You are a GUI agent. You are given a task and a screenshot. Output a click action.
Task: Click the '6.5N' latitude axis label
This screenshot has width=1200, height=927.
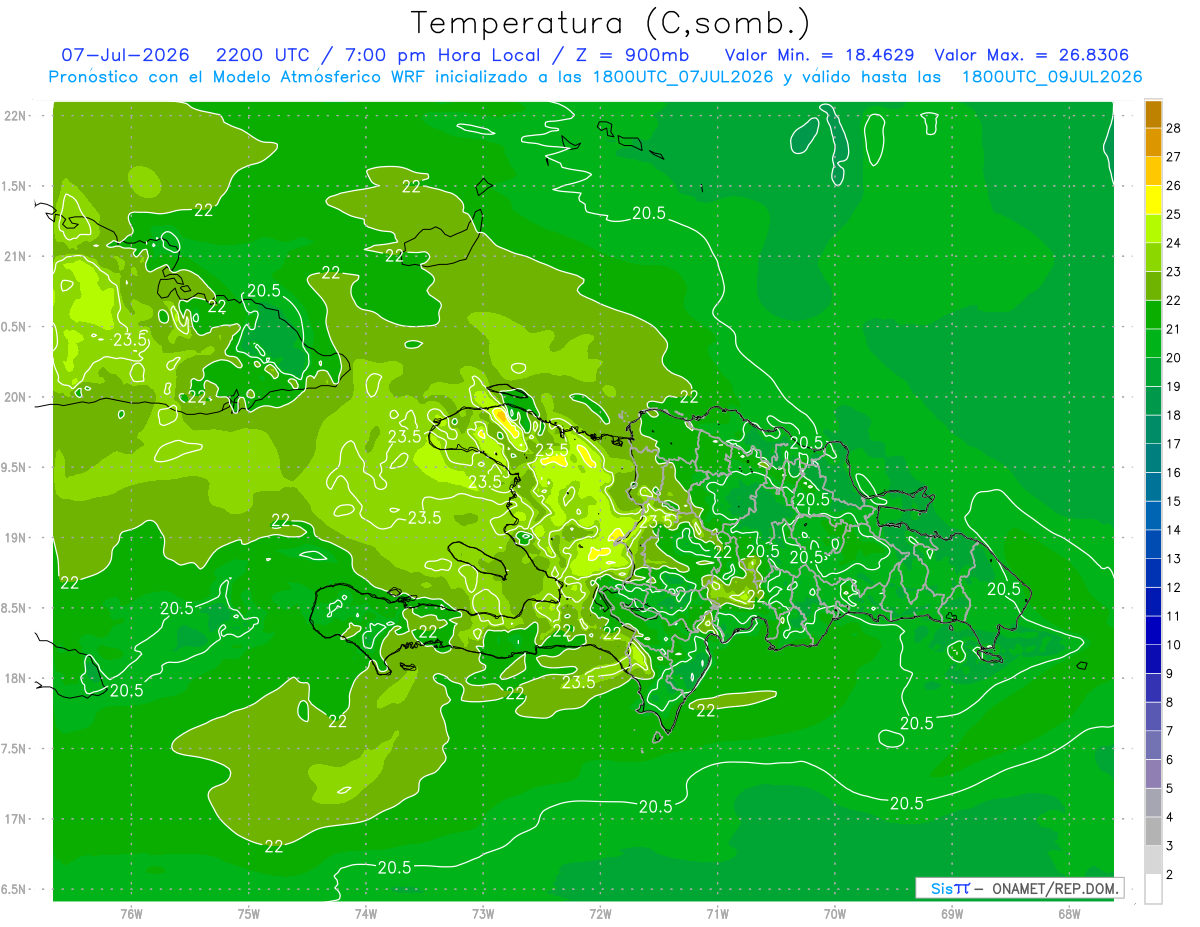pos(15,890)
